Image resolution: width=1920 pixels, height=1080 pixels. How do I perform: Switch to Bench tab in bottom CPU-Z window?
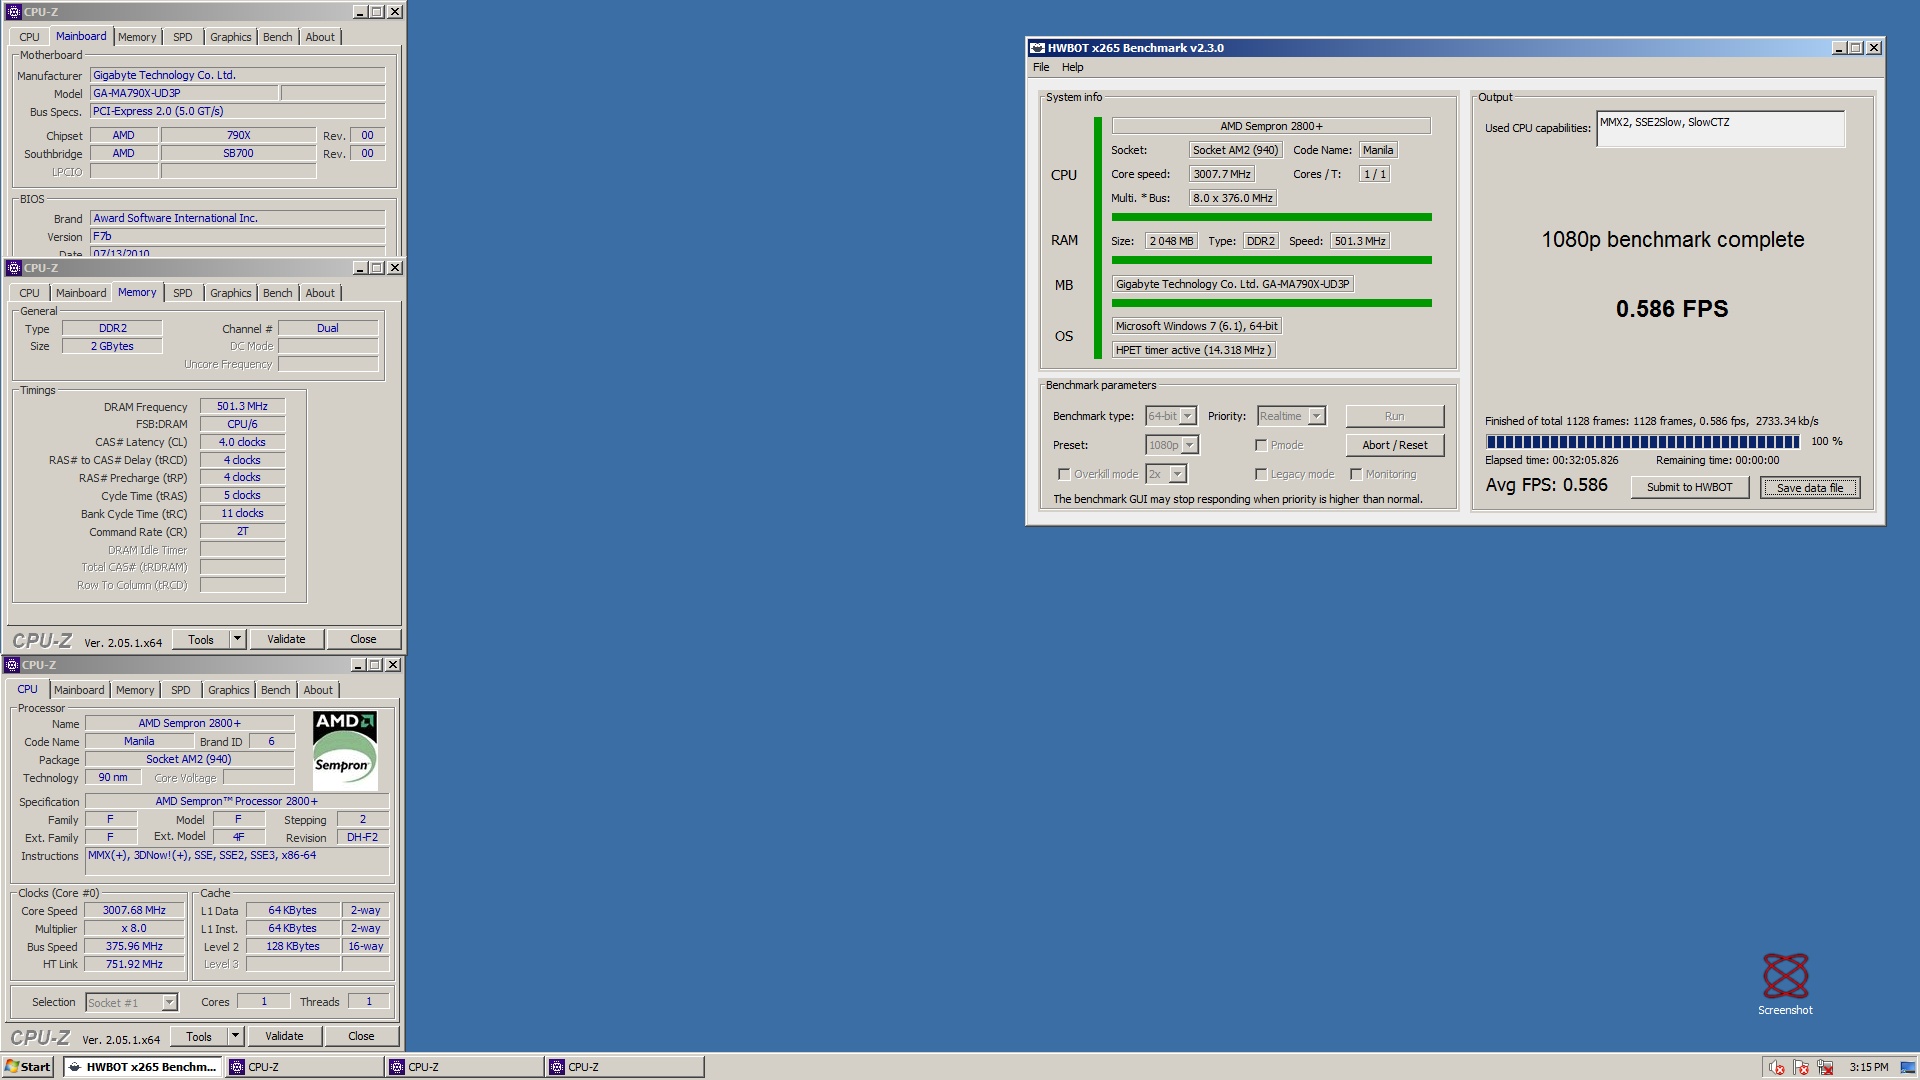tap(275, 690)
